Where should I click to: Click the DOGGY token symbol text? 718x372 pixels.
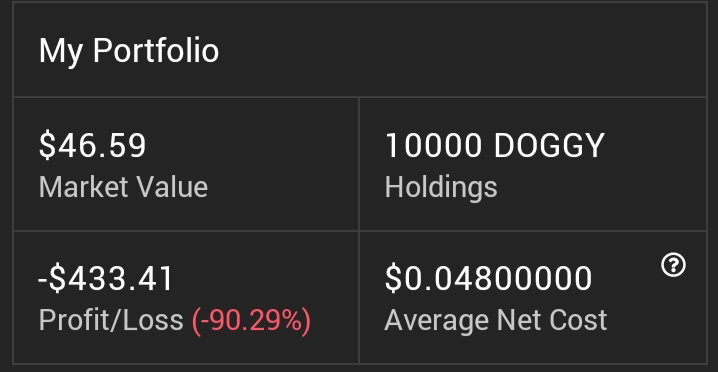point(549,146)
